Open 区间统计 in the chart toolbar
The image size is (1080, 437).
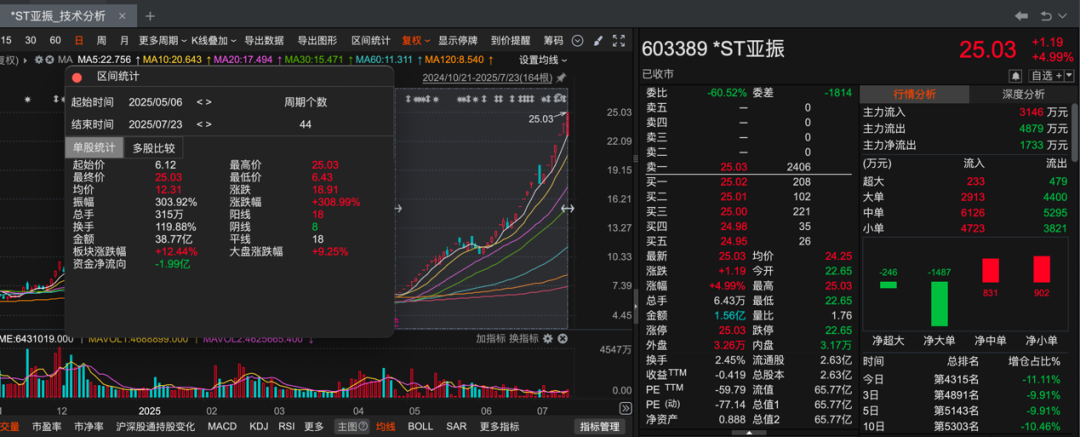[371, 41]
